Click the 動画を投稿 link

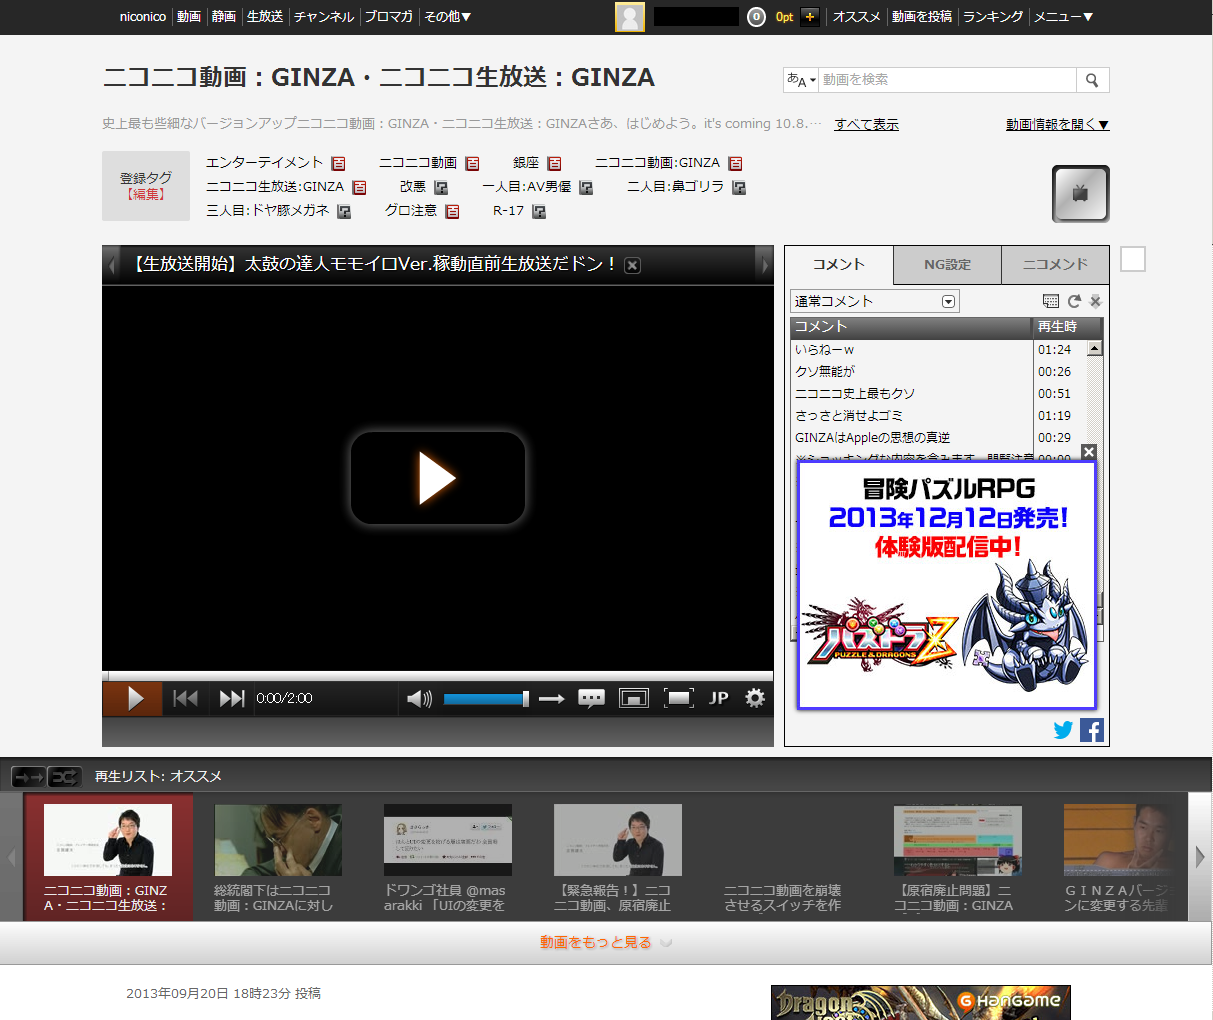[x=922, y=17]
